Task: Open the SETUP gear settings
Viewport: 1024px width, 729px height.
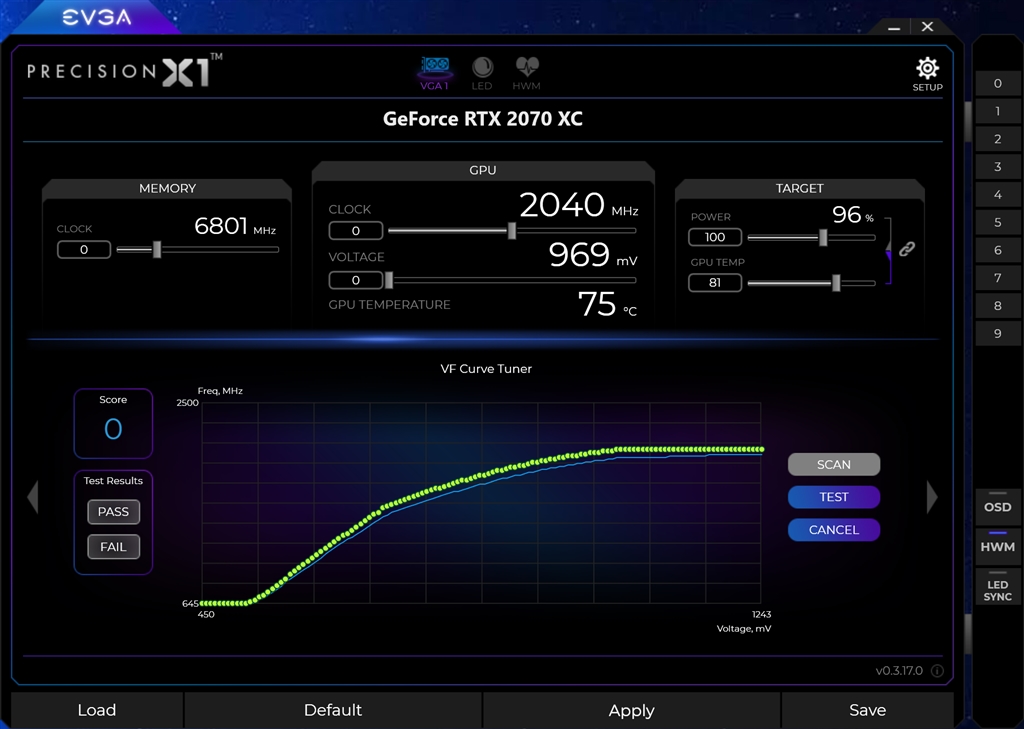Action: (927, 74)
